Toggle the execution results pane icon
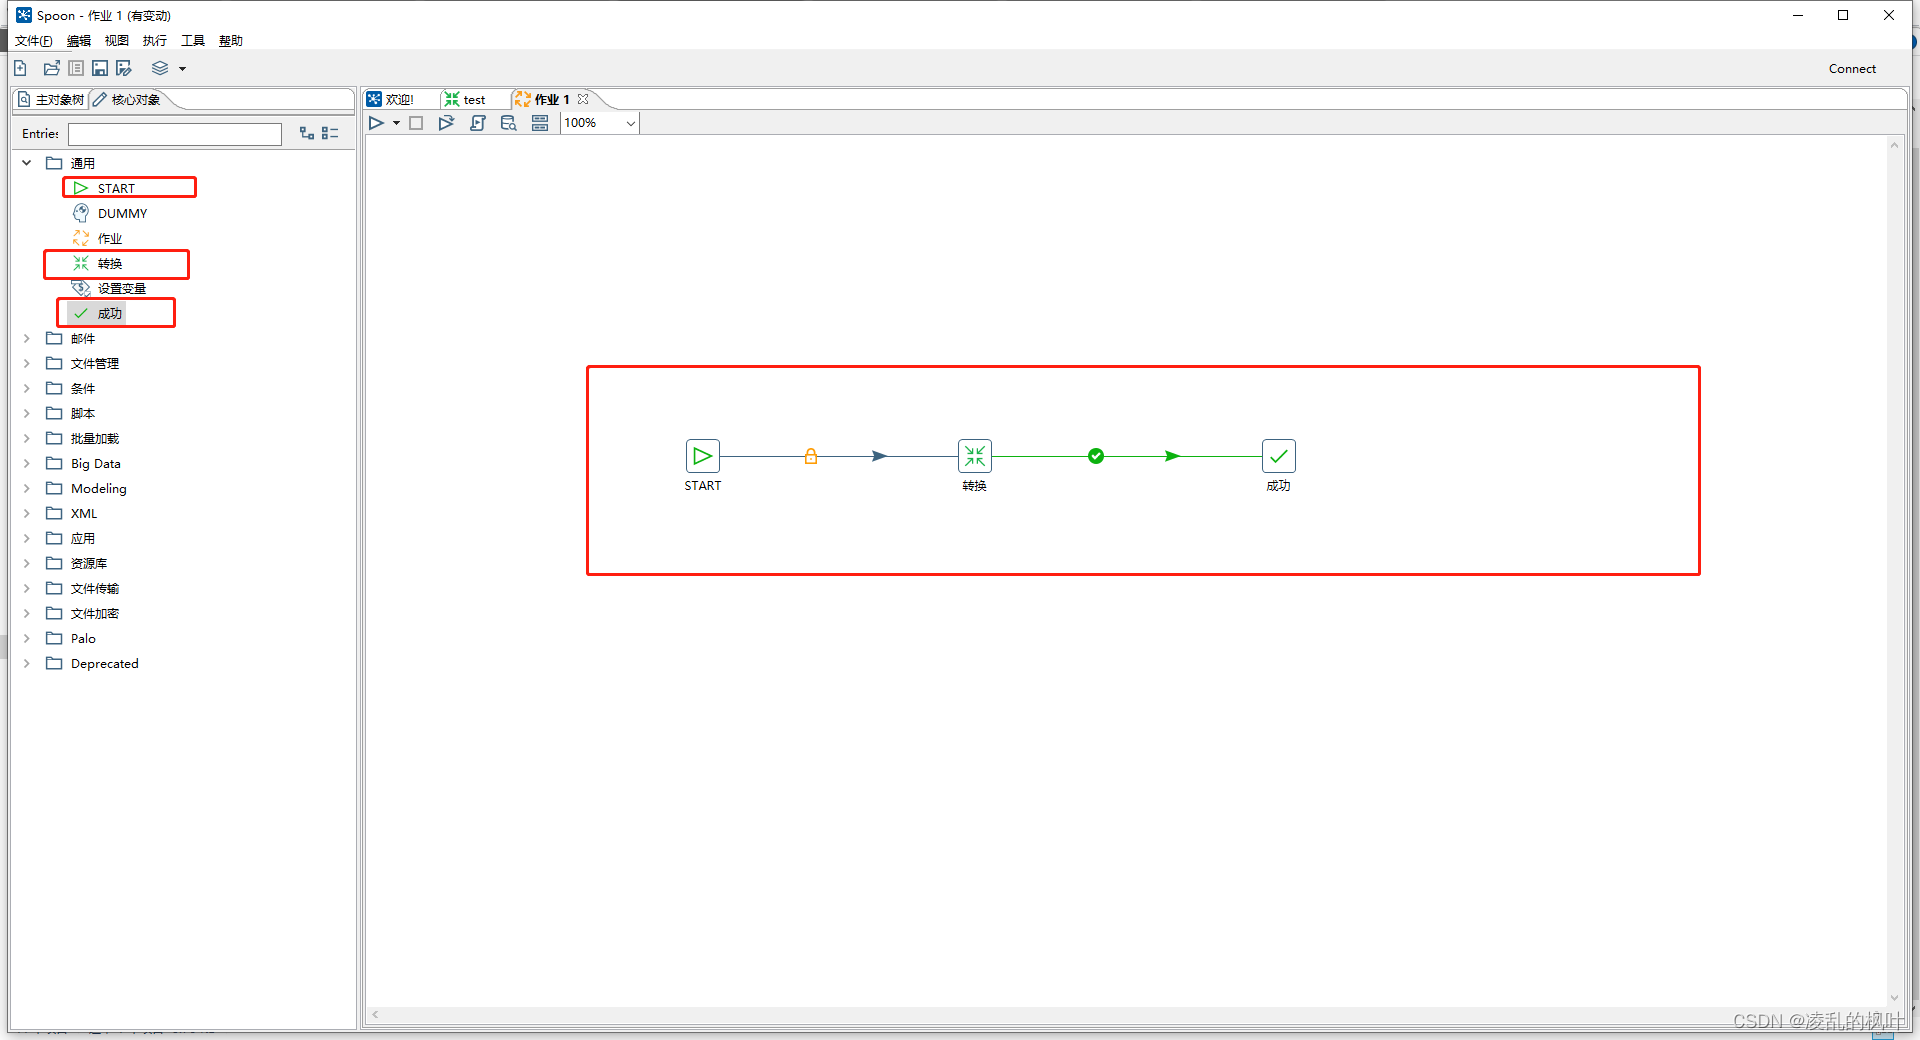This screenshot has height=1040, width=1920. pyautogui.click(x=540, y=123)
